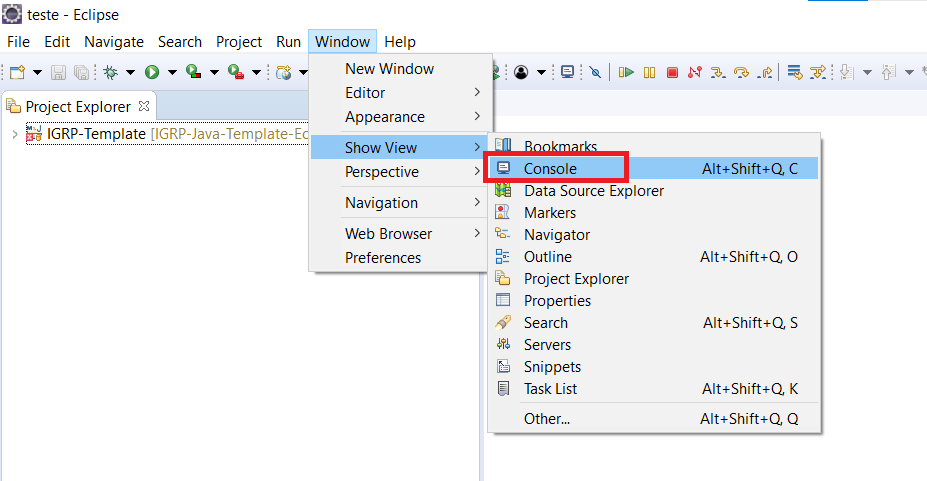Image resolution: width=927 pixels, height=481 pixels.
Task: Click the Debug bug icon
Action: click(110, 72)
